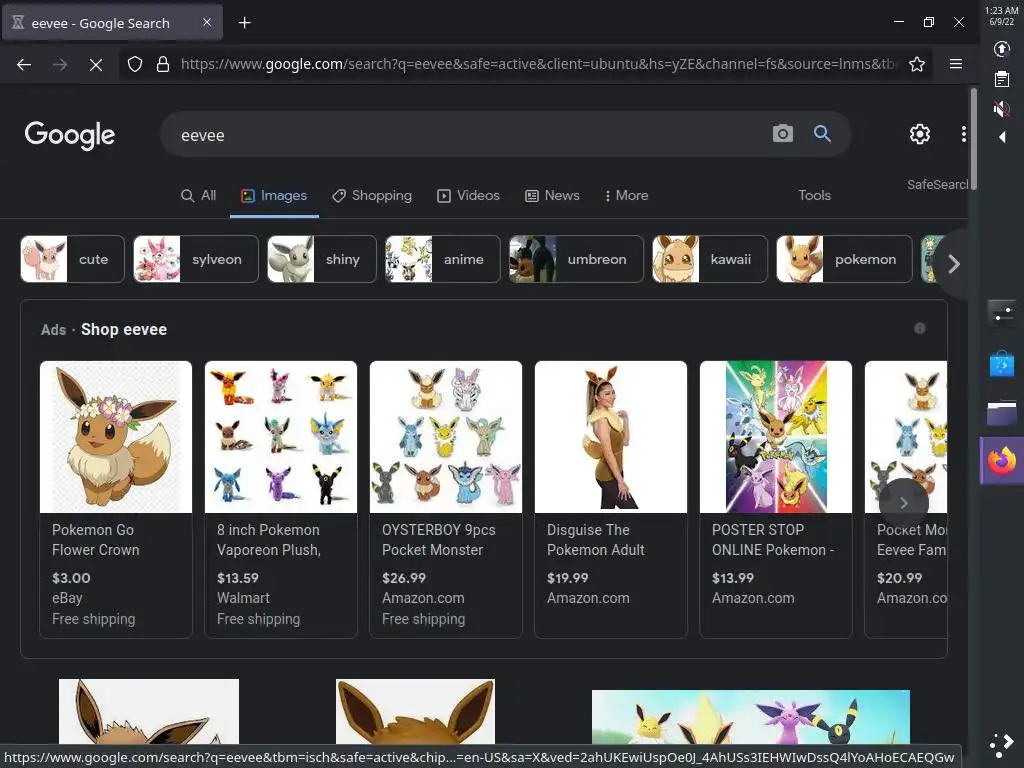Open Google apps dots menu
The image size is (1024, 768).
pyautogui.click(x=963, y=134)
